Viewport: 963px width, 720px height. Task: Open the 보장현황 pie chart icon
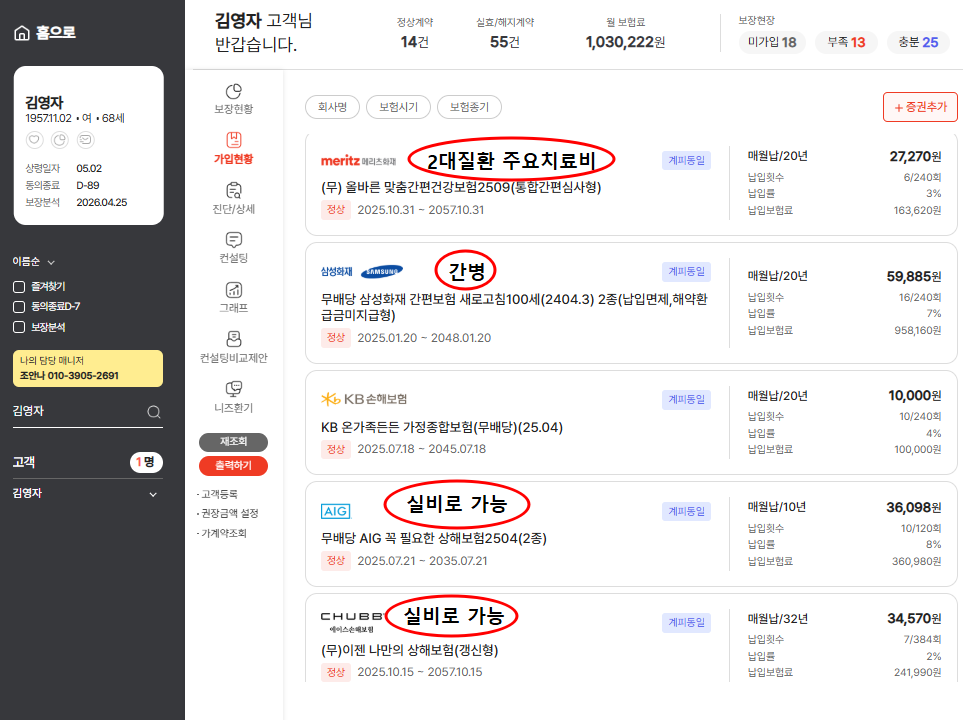(x=234, y=92)
